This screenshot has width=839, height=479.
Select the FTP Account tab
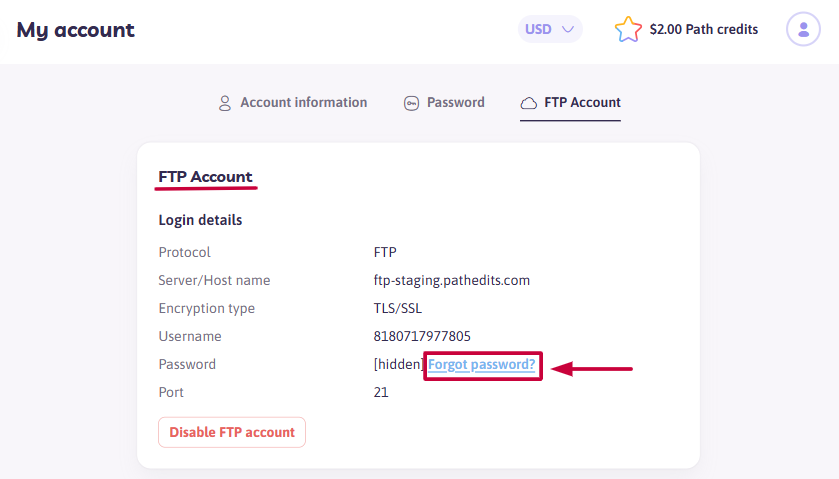click(570, 103)
